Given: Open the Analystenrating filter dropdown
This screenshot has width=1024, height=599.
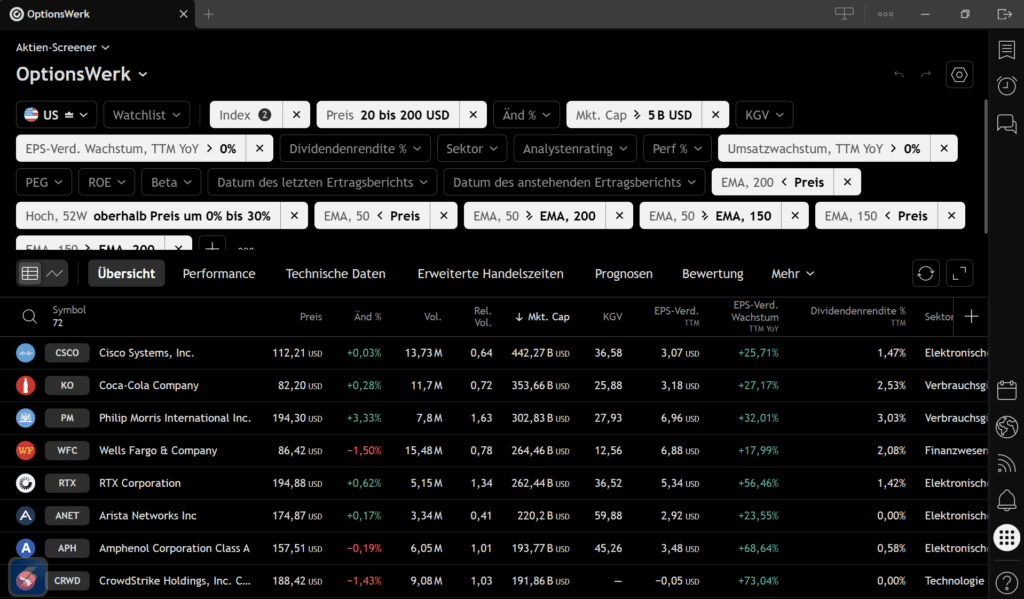Looking at the screenshot, I should click(x=575, y=148).
